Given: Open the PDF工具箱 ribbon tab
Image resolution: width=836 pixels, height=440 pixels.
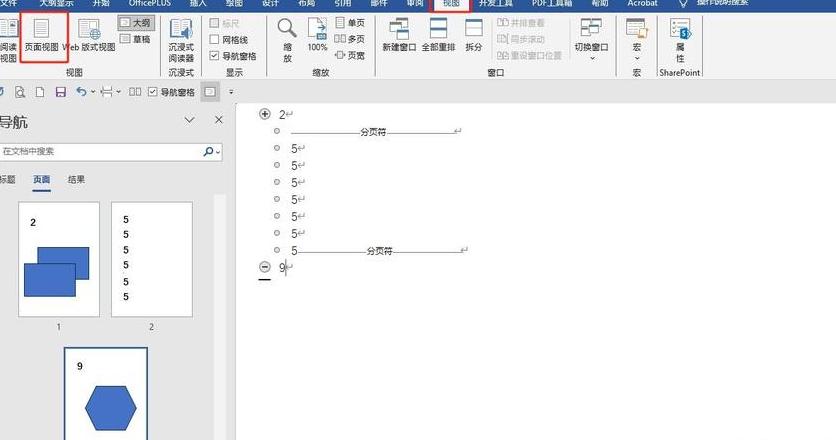Looking at the screenshot, I should [x=552, y=3].
